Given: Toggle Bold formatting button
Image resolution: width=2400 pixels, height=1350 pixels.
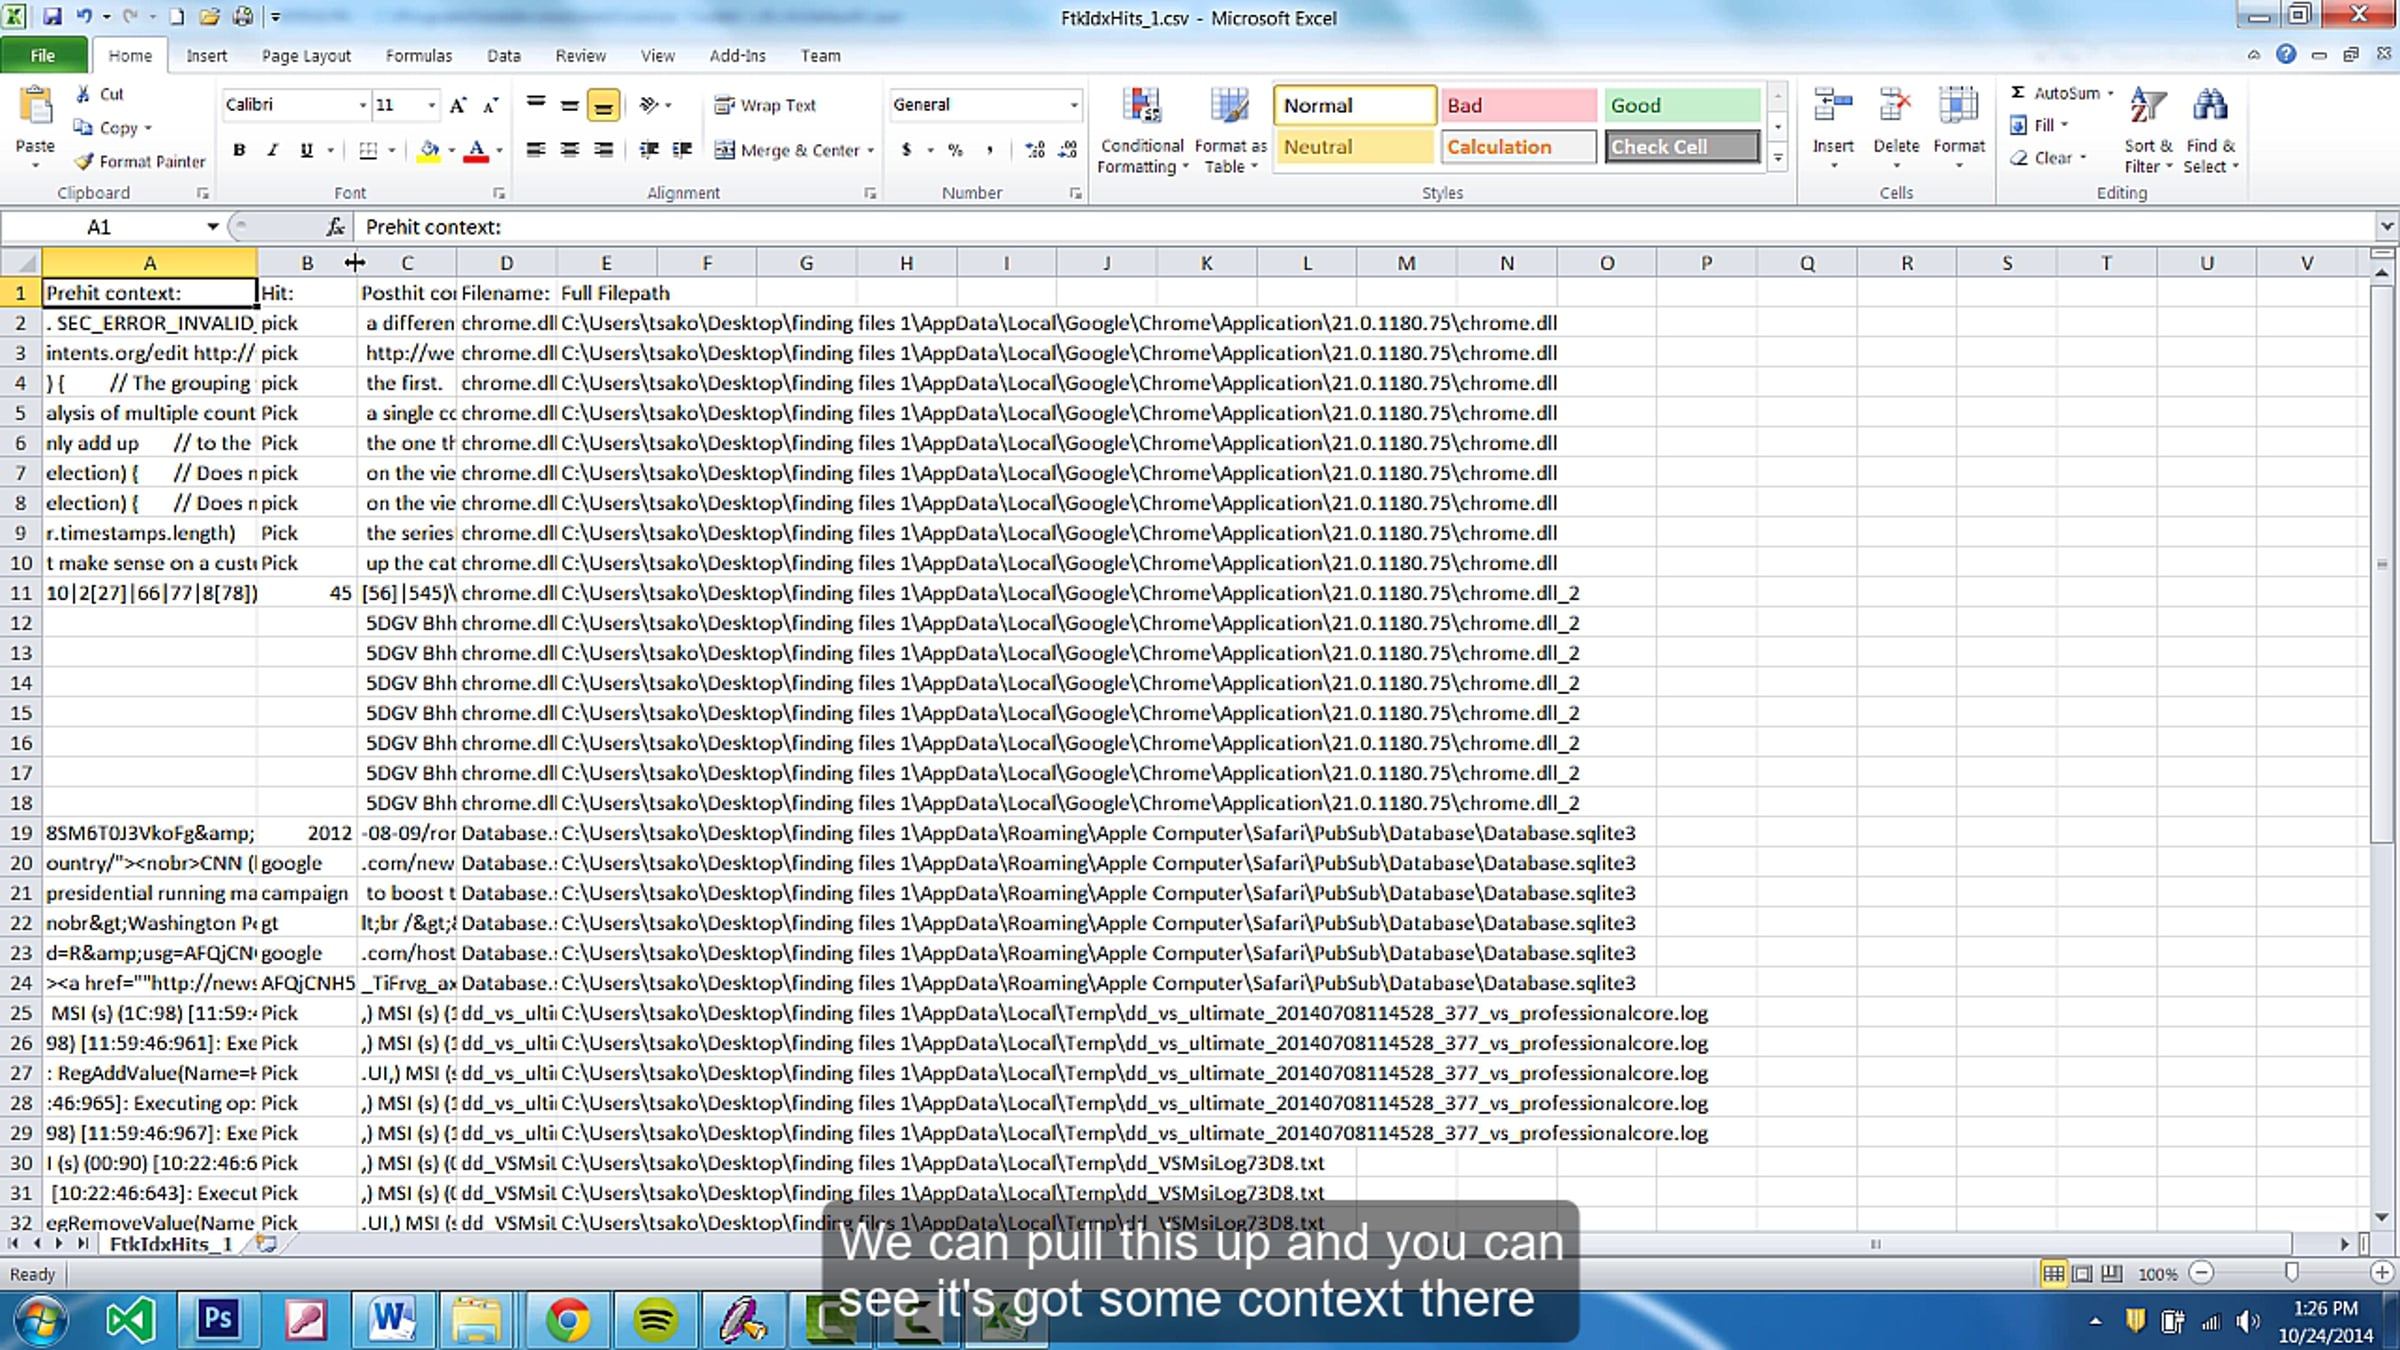Looking at the screenshot, I should (239, 149).
